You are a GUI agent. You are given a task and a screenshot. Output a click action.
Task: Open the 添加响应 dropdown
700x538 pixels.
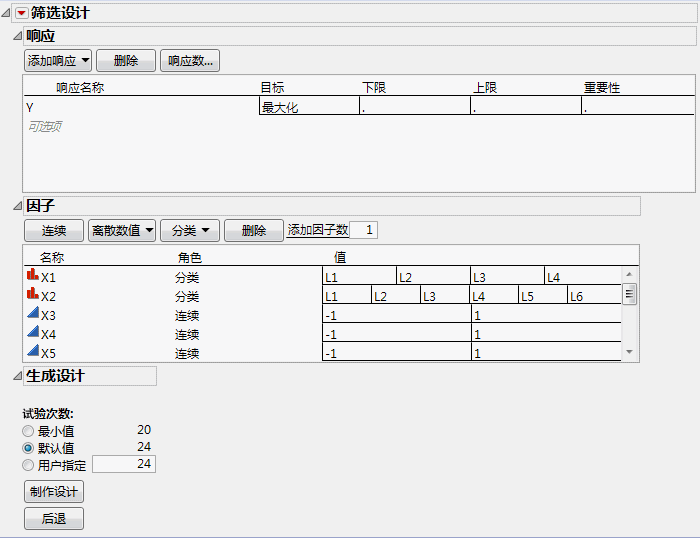[58, 61]
